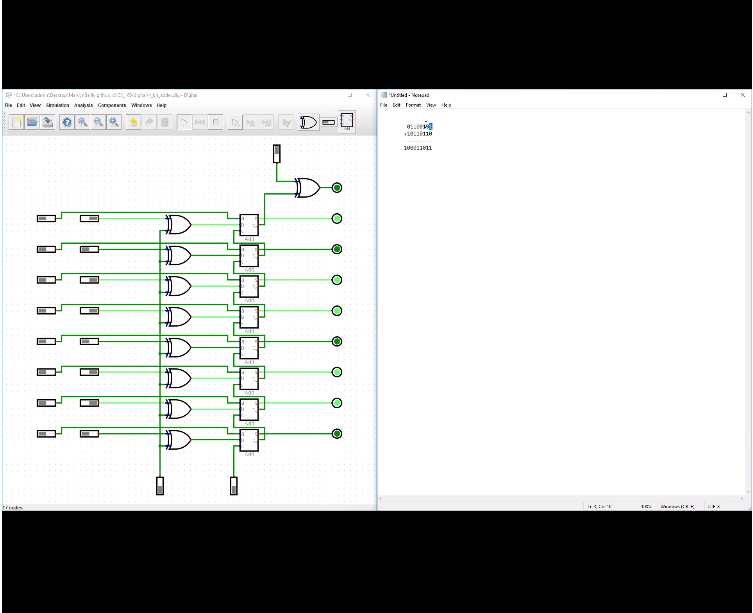753x613 pixels.
Task: Toggle the topmost left input pin
Action: pos(47,218)
